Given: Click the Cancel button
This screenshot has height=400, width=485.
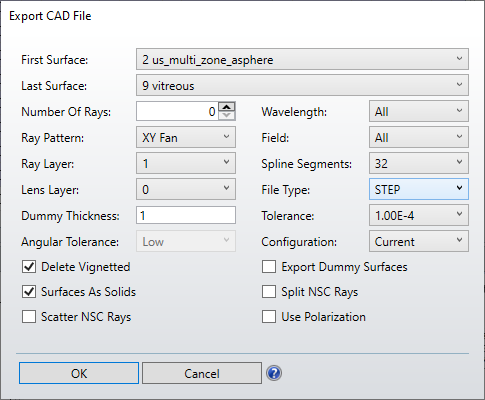Looking at the screenshot, I should click(x=202, y=373).
